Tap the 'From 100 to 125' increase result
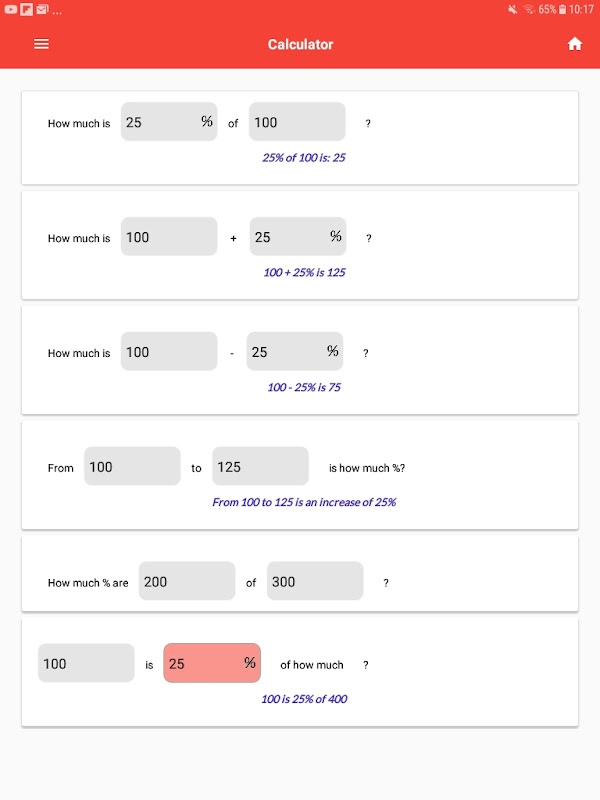600x800 pixels. pos(304,502)
